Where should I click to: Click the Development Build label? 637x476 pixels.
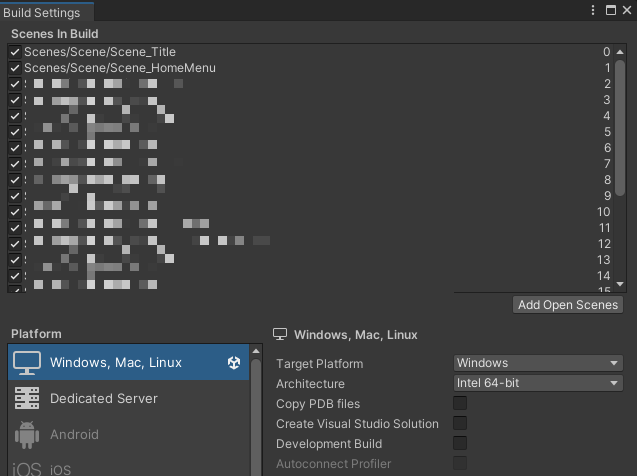tap(329, 444)
